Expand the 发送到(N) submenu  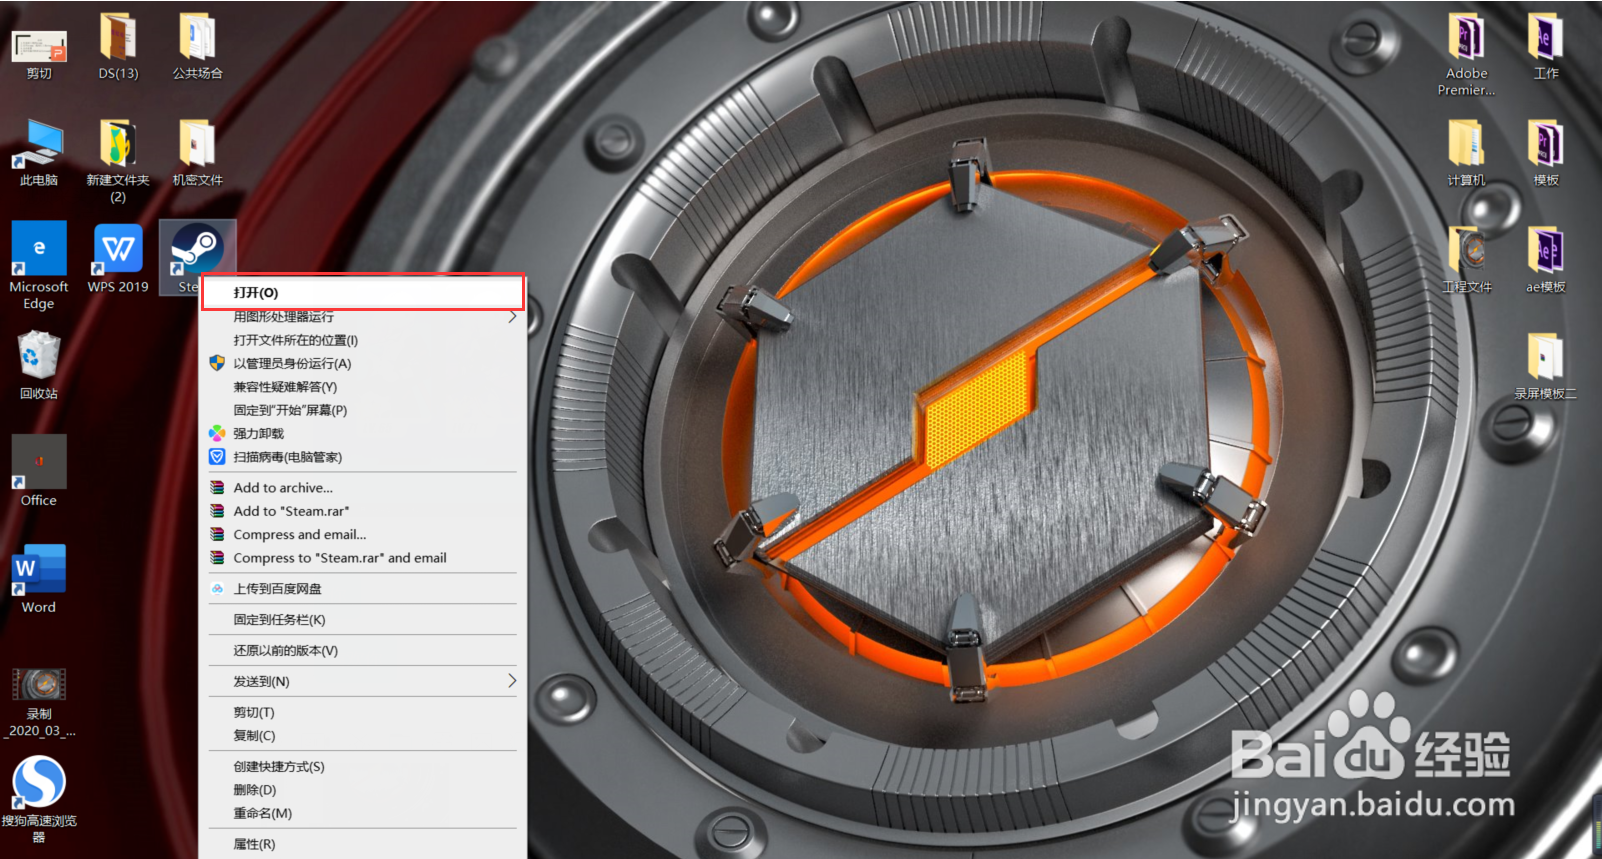coord(363,681)
